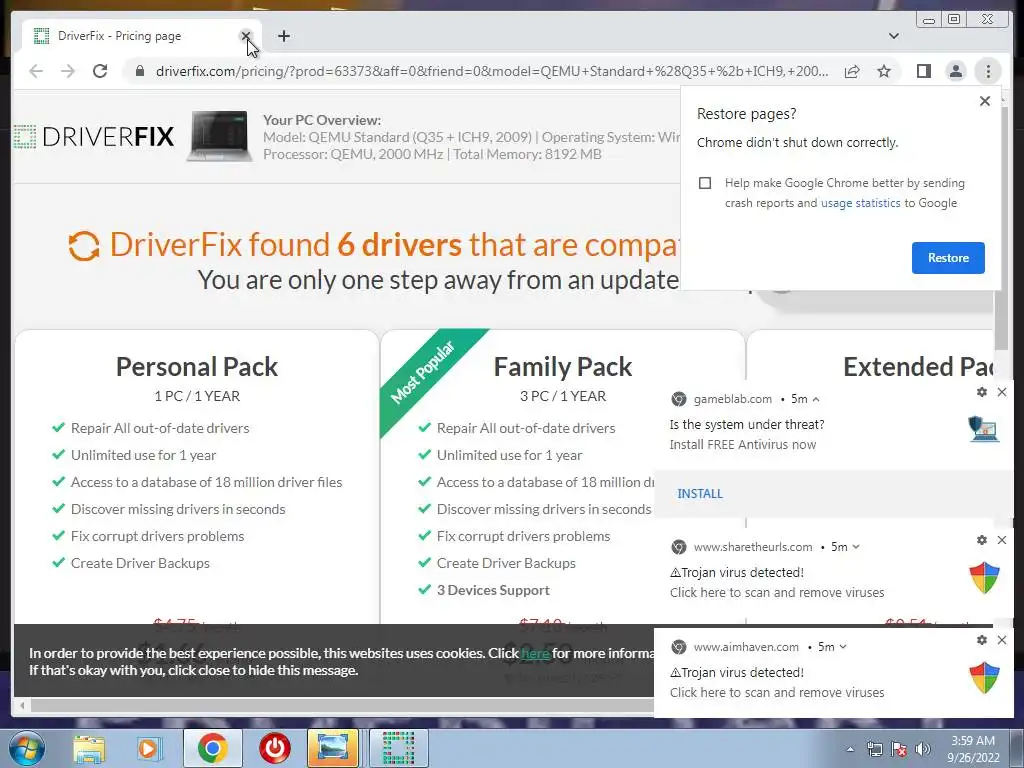The height and width of the screenshot is (768, 1024).
Task: Open aimhaven.com notification settings gear
Action: click(x=982, y=640)
